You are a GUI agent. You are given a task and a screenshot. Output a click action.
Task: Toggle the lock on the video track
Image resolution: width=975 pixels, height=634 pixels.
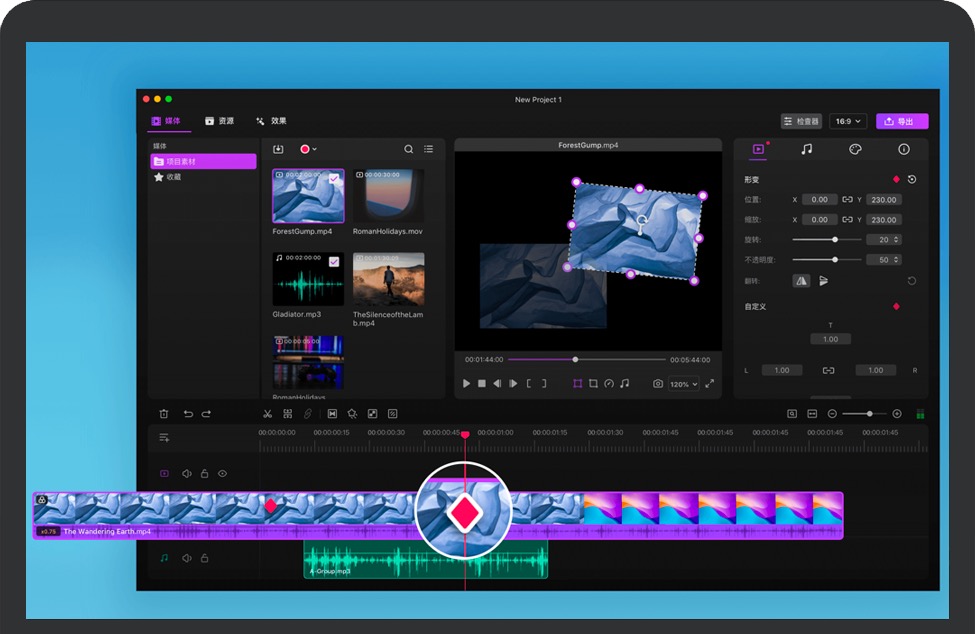204,474
